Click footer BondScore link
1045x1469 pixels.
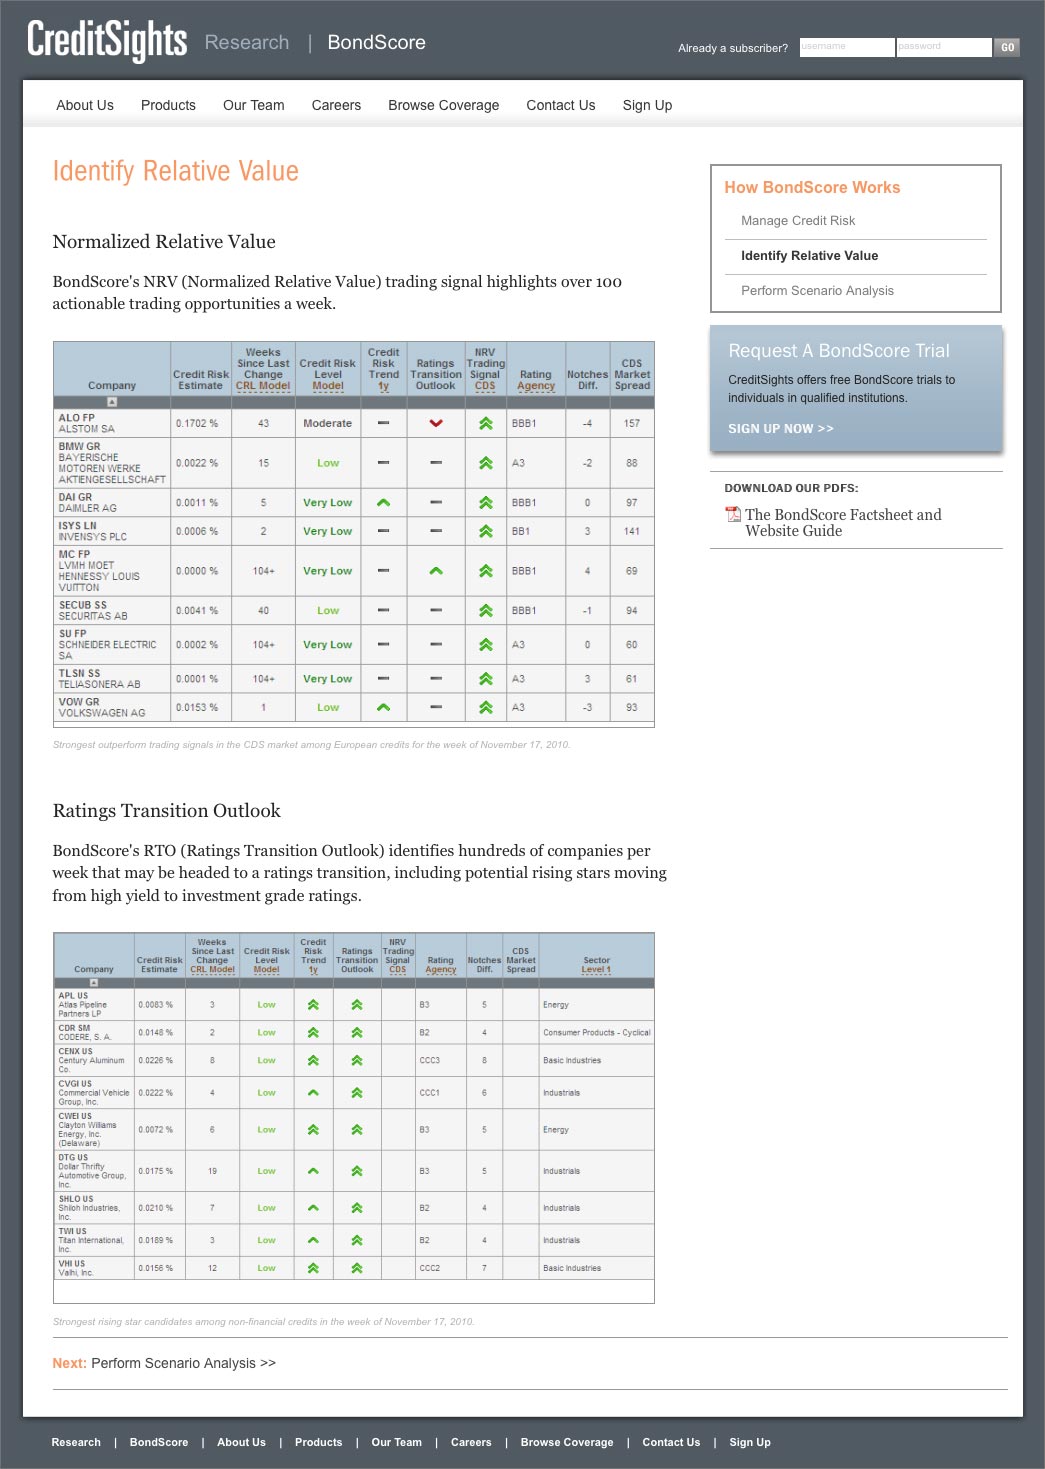pyautogui.click(x=159, y=1442)
